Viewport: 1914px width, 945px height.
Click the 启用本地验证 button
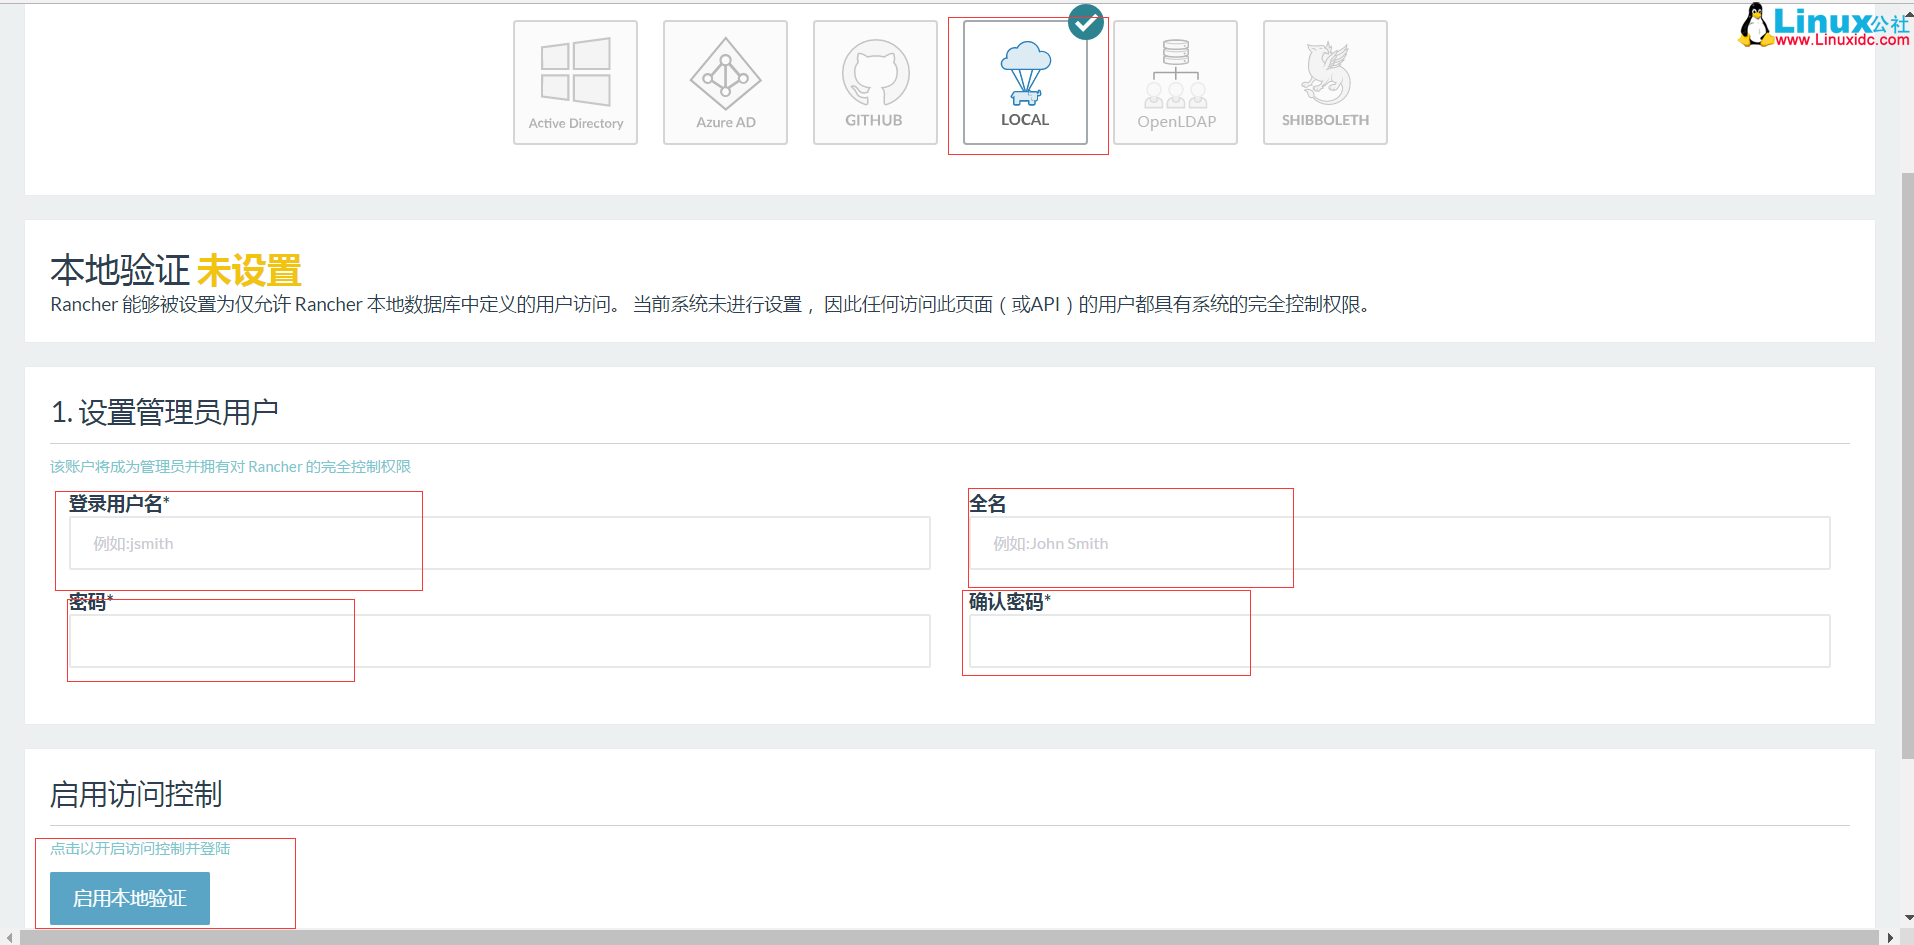pyautogui.click(x=129, y=898)
